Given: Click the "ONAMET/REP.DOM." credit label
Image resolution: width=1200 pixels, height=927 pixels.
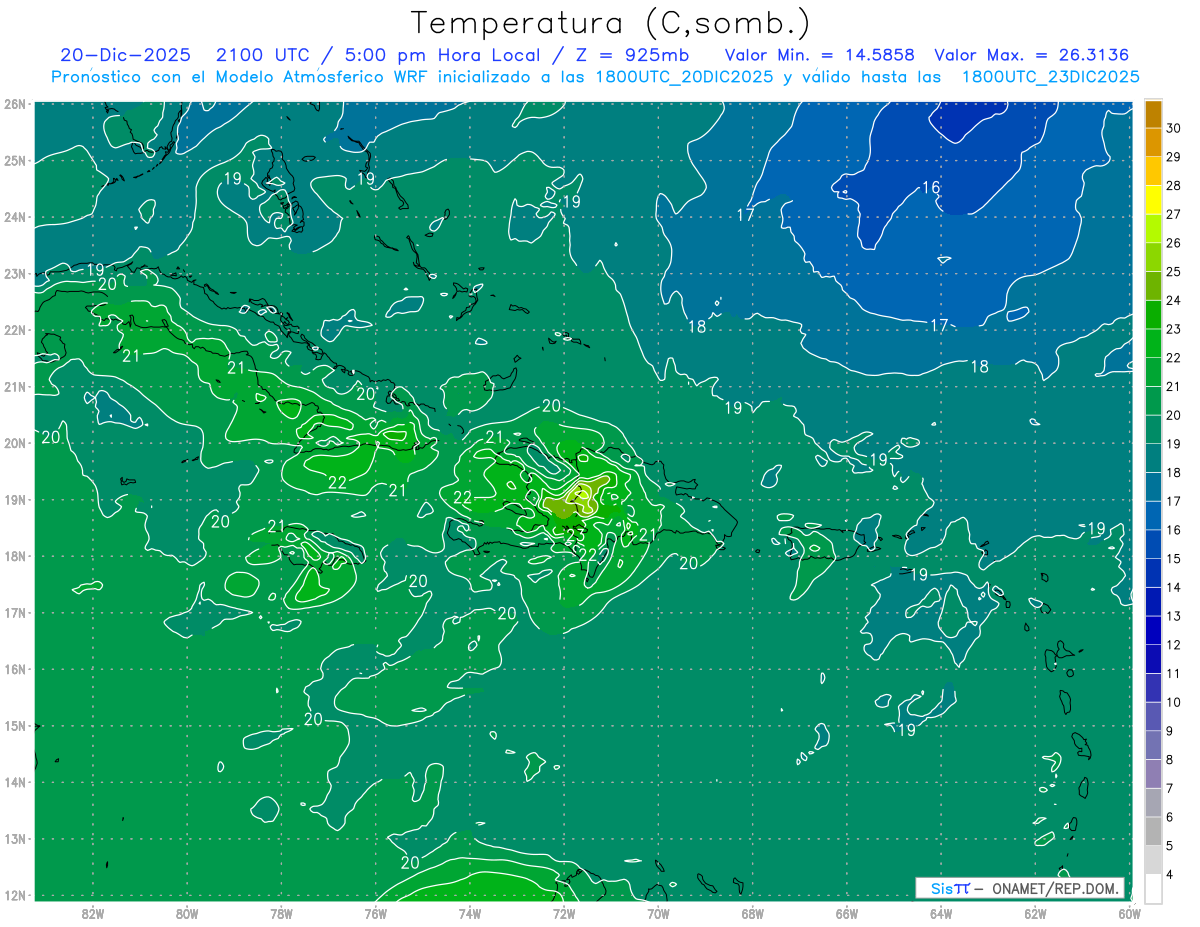Looking at the screenshot, I should (x=1056, y=888).
